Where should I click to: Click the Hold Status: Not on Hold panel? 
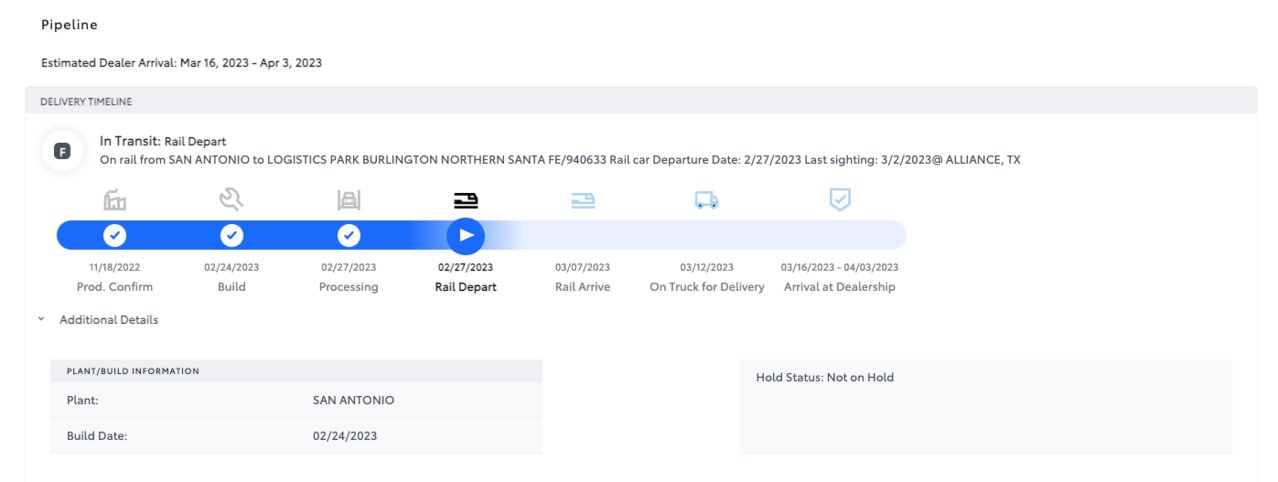point(986,406)
